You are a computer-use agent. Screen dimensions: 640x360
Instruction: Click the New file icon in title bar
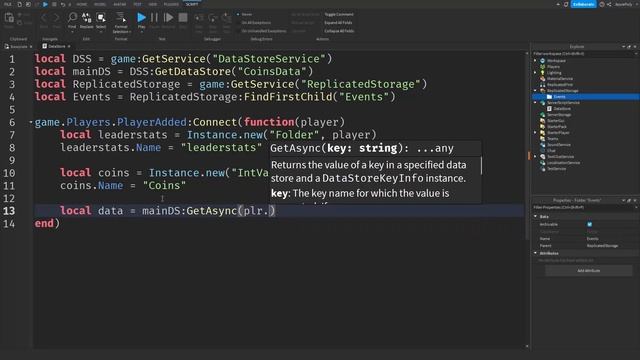[19, 4]
